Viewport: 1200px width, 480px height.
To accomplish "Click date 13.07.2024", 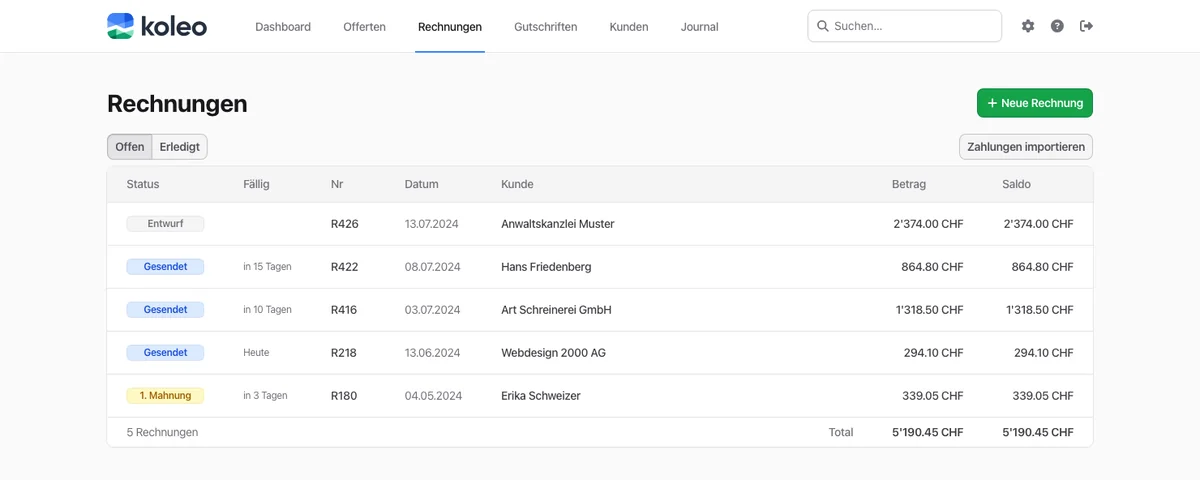I will tap(432, 224).
